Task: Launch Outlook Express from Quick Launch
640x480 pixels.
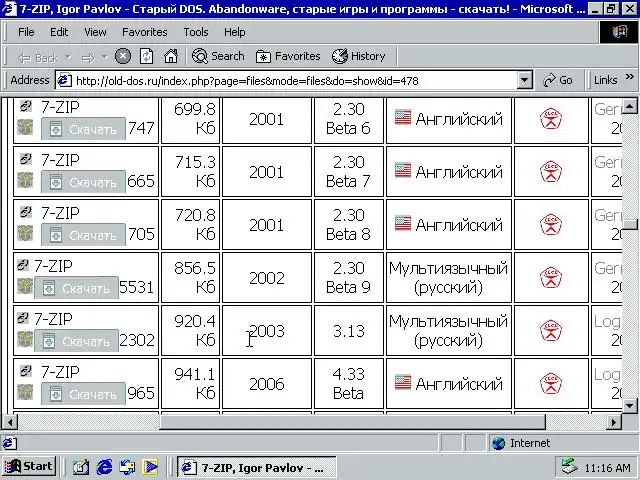Action: pyautogui.click(x=127, y=467)
